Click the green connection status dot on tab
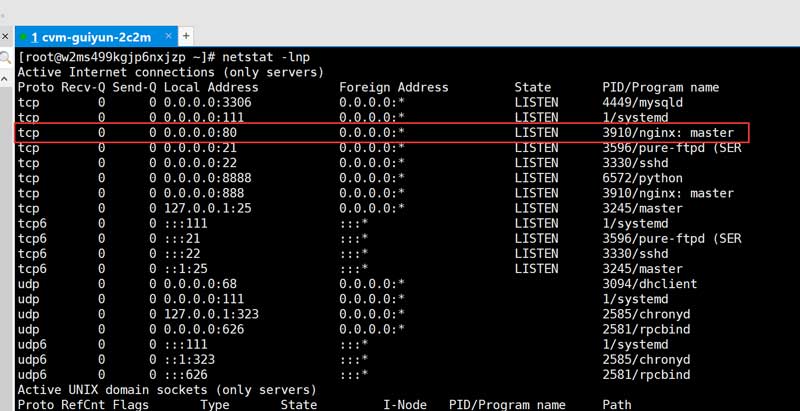The width and height of the screenshot is (800, 411). coord(23,36)
